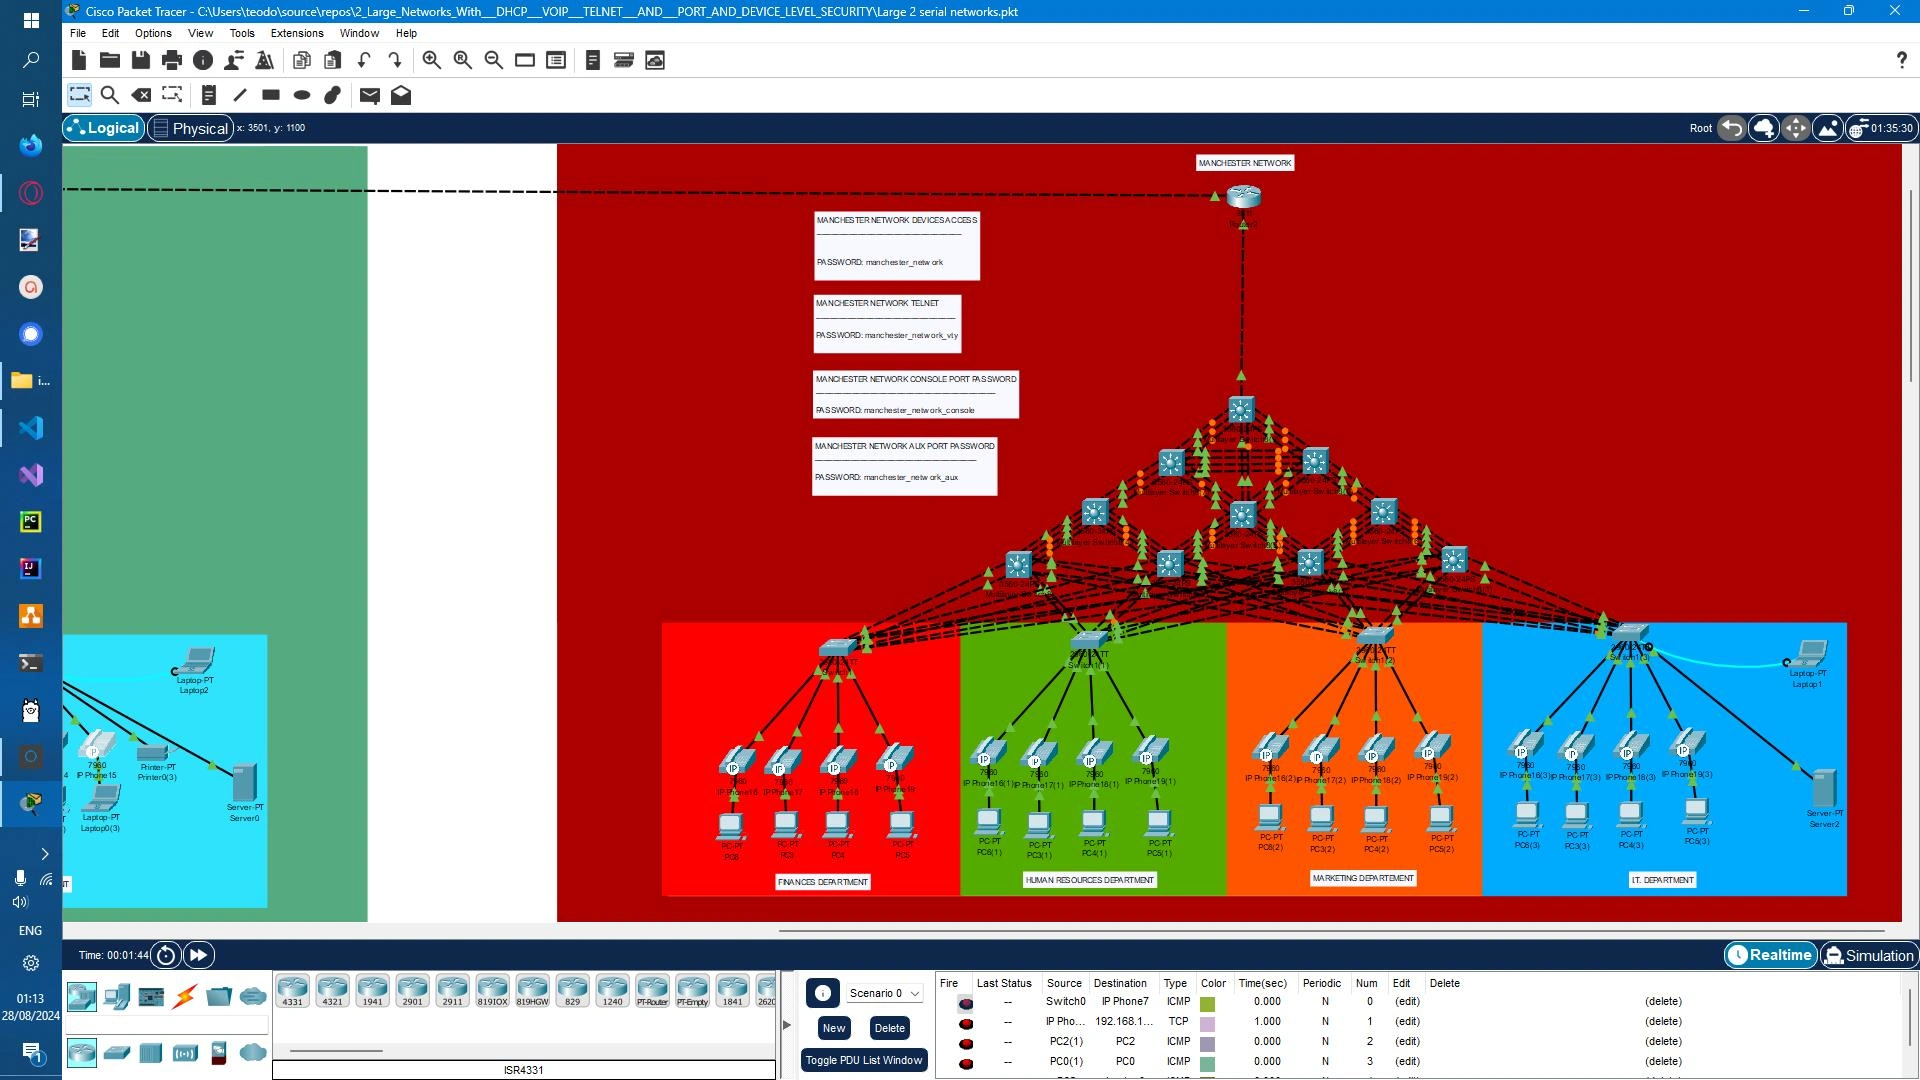The height and width of the screenshot is (1080, 1920).
Task: Open the Tools menu
Action: pyautogui.click(x=242, y=33)
